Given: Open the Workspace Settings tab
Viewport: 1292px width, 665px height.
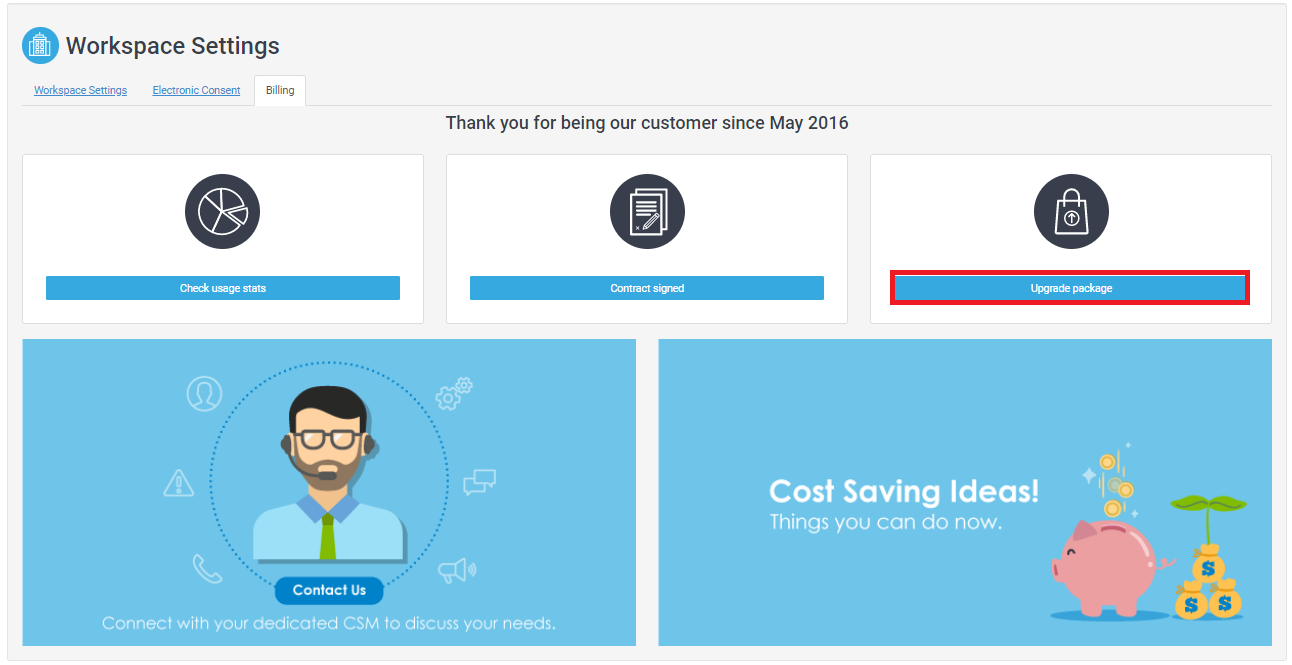Looking at the screenshot, I should tap(80, 90).
